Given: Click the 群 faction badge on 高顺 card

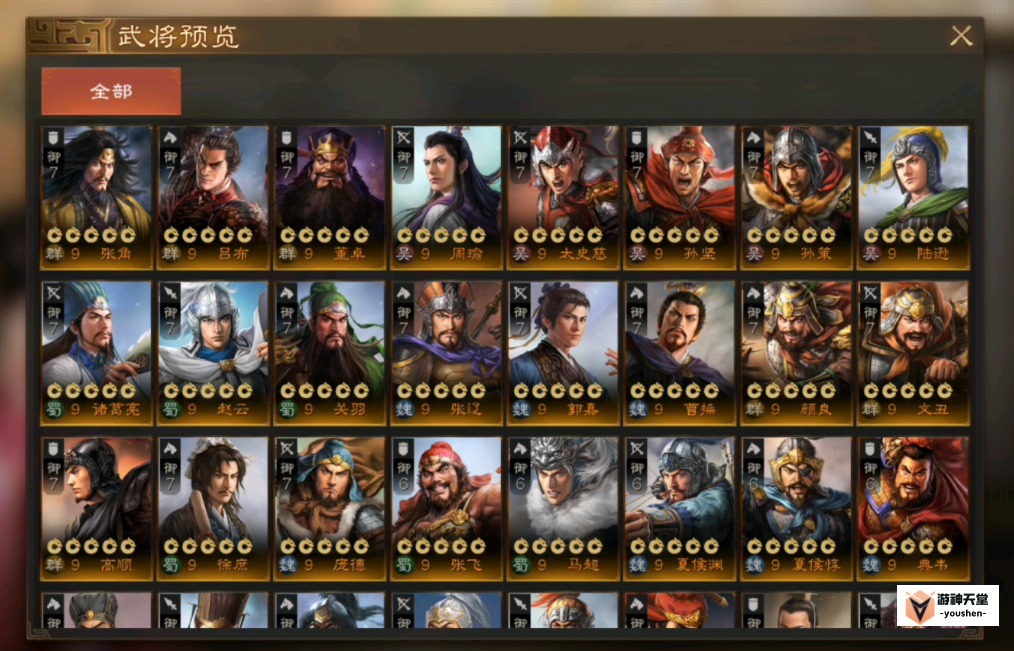Looking at the screenshot, I should click(54, 564).
